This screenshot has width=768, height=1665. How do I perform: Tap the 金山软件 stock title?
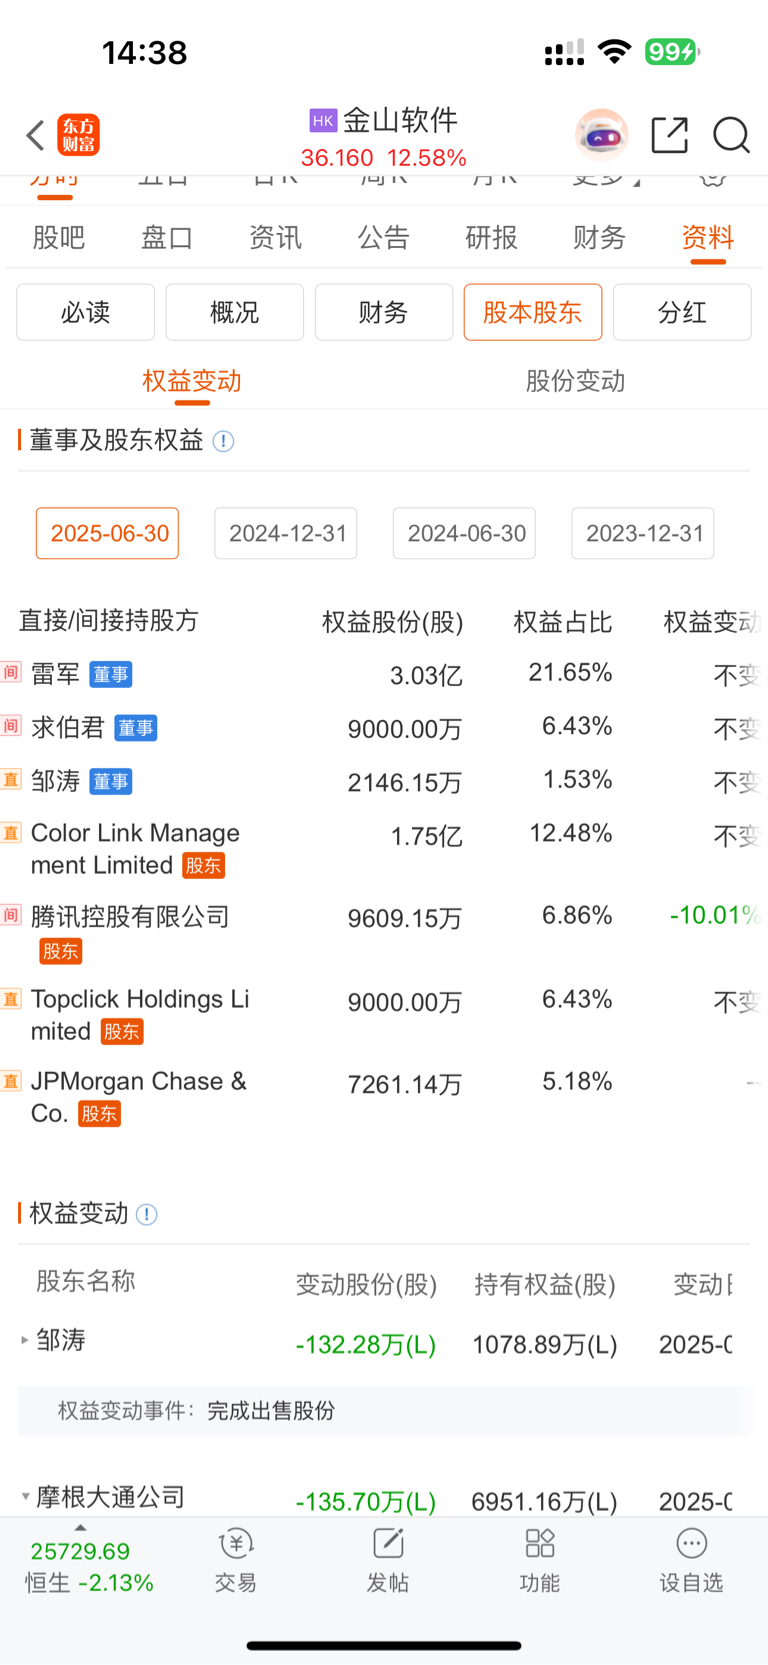click(x=400, y=121)
